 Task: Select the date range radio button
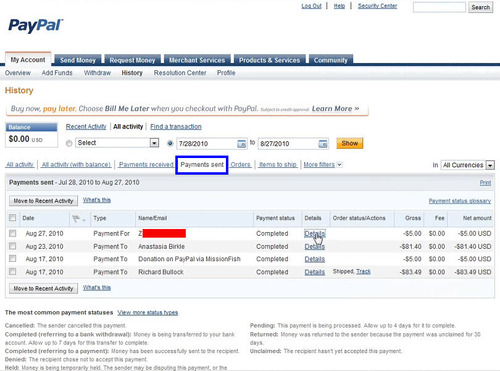170,143
